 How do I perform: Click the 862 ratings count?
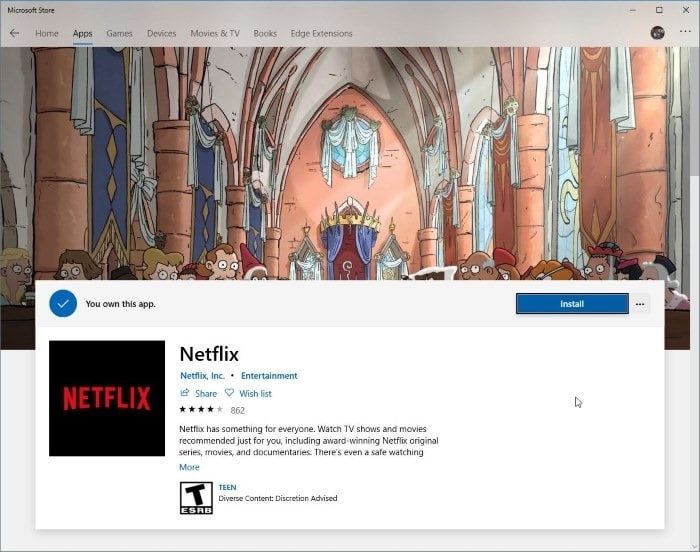pos(238,410)
